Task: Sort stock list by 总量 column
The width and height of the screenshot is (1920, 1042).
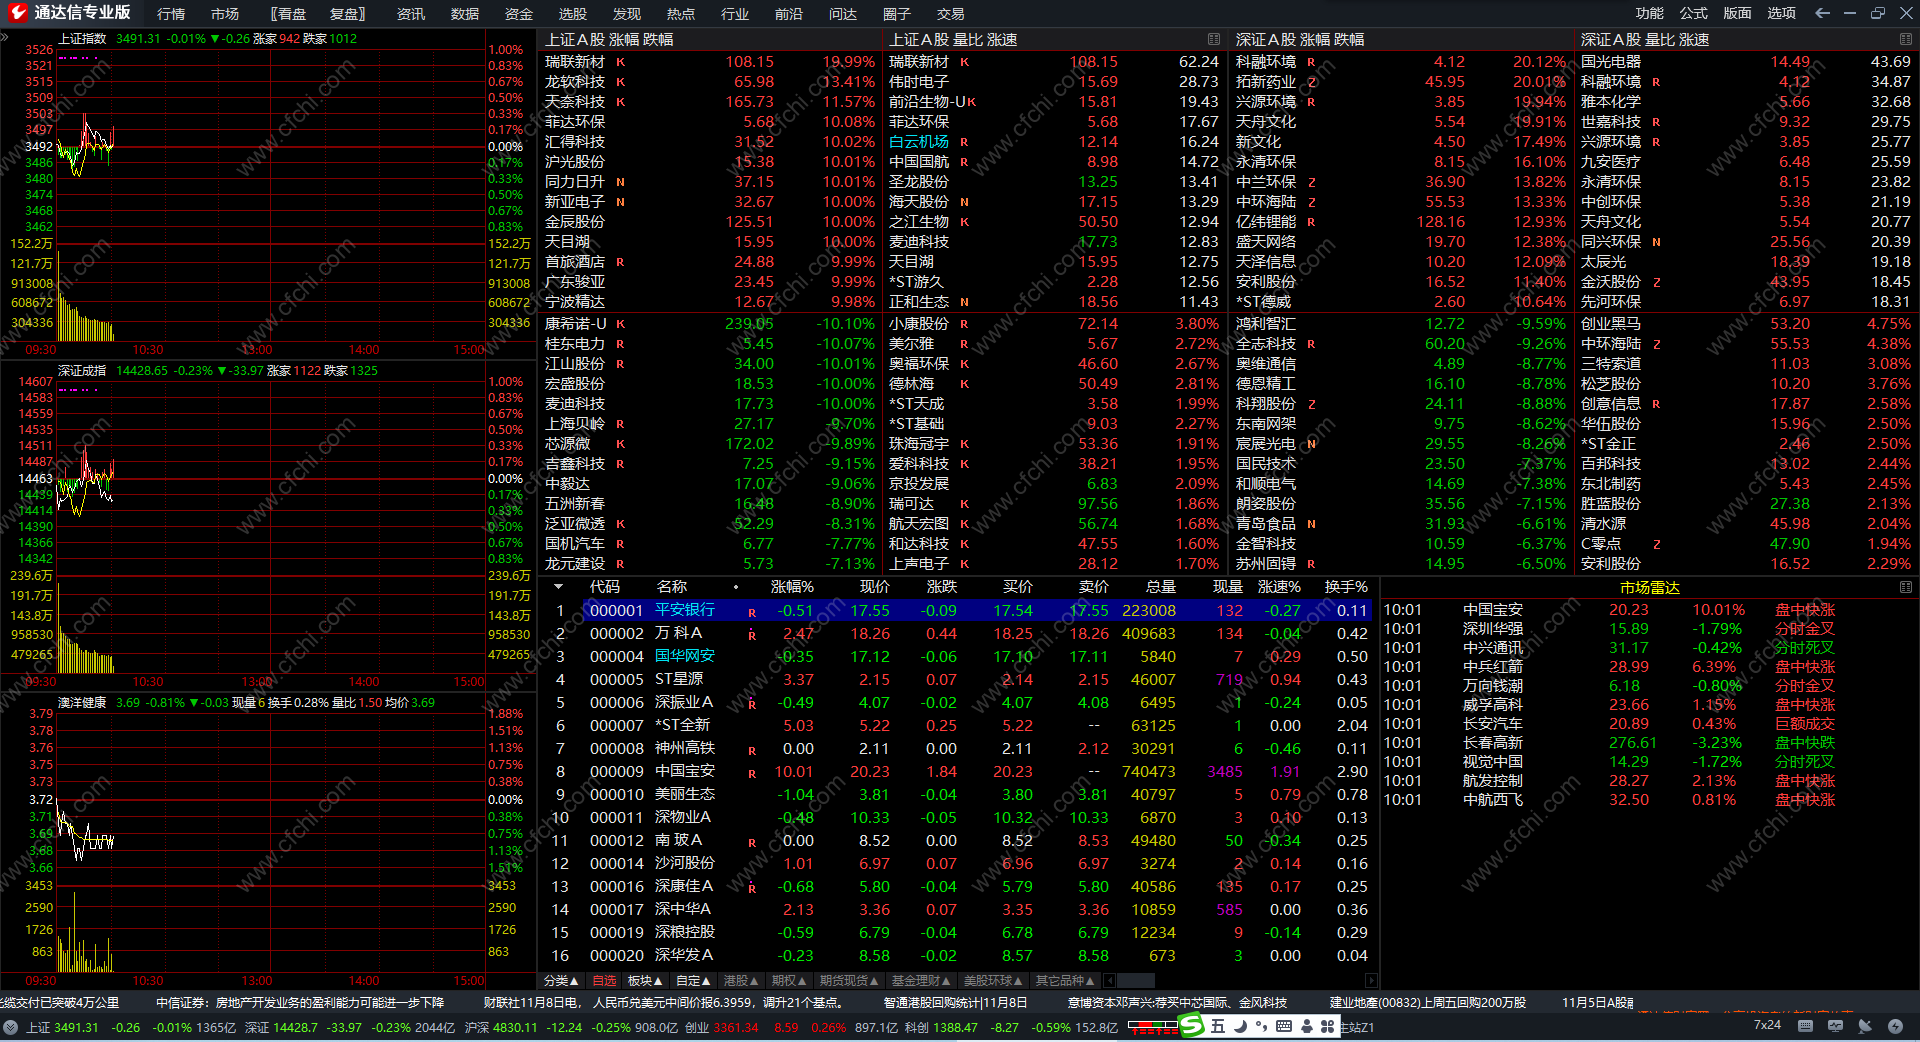Action: pos(1161,587)
